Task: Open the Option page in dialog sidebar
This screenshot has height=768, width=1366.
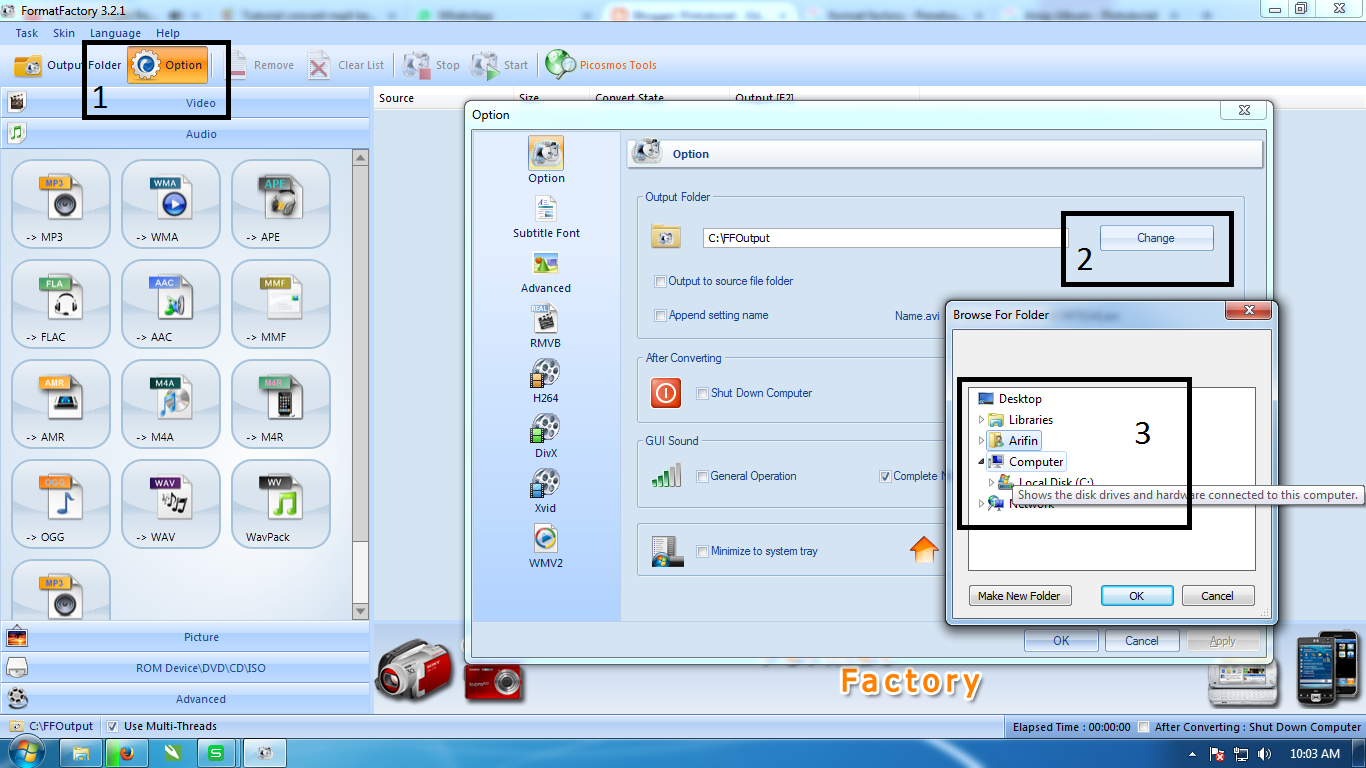Action: click(x=546, y=161)
